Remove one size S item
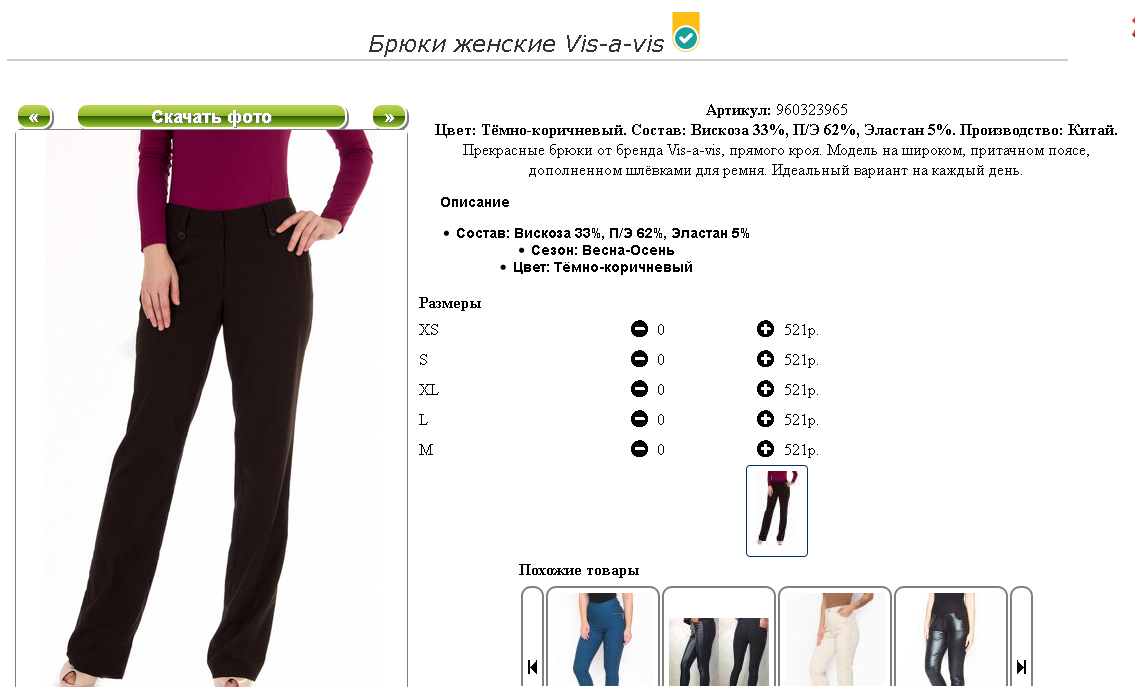This screenshot has height=687, width=1135. coord(639,359)
